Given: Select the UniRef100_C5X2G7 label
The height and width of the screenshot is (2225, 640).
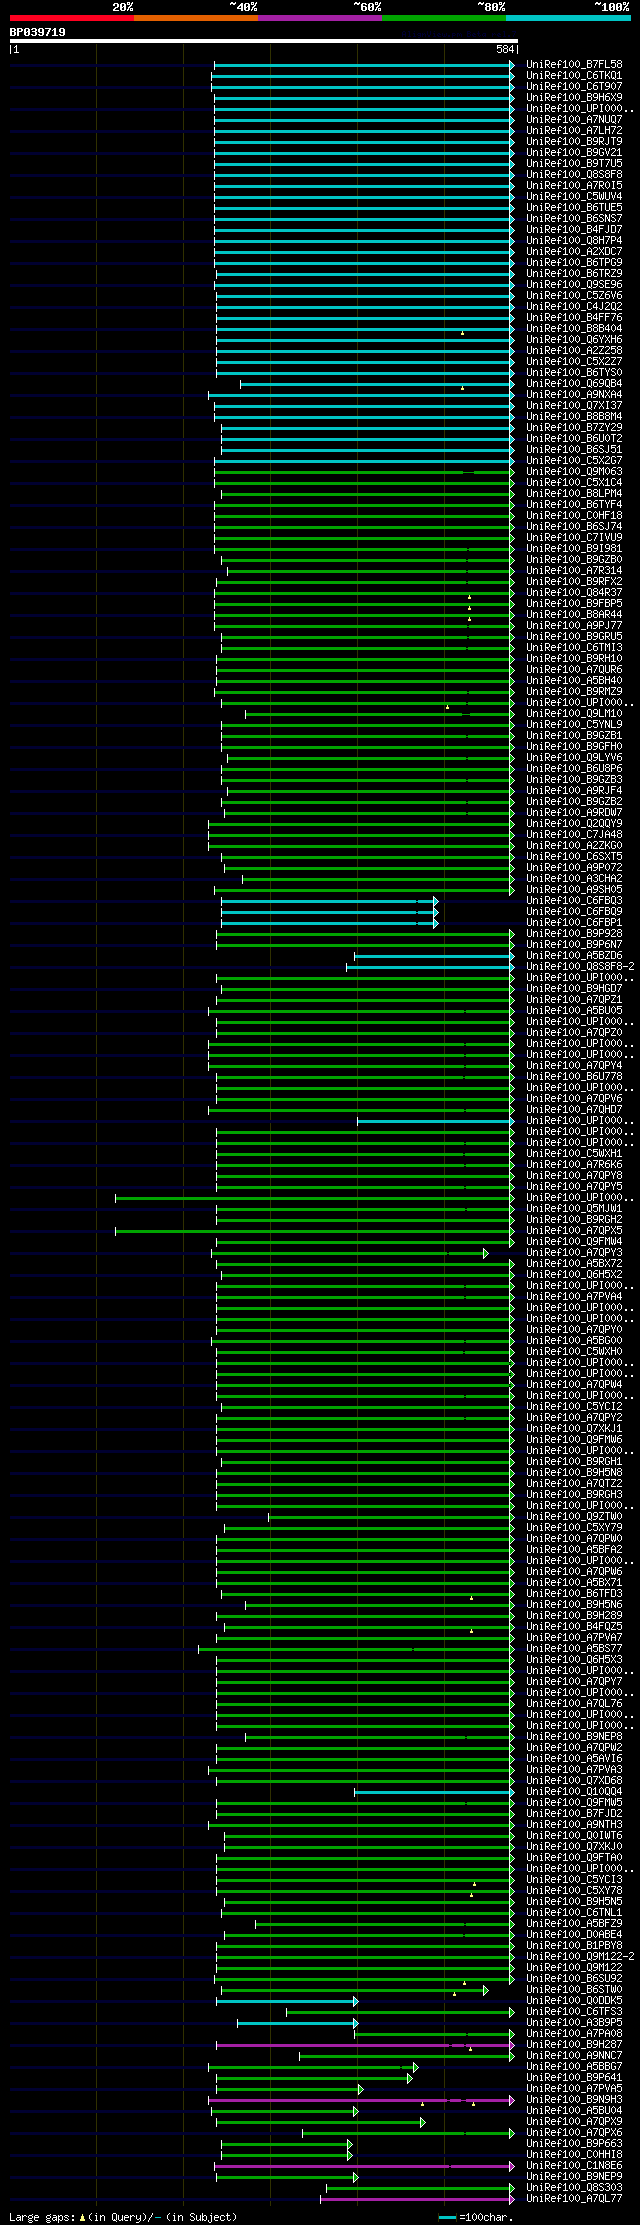Looking at the screenshot, I should 574,461.
